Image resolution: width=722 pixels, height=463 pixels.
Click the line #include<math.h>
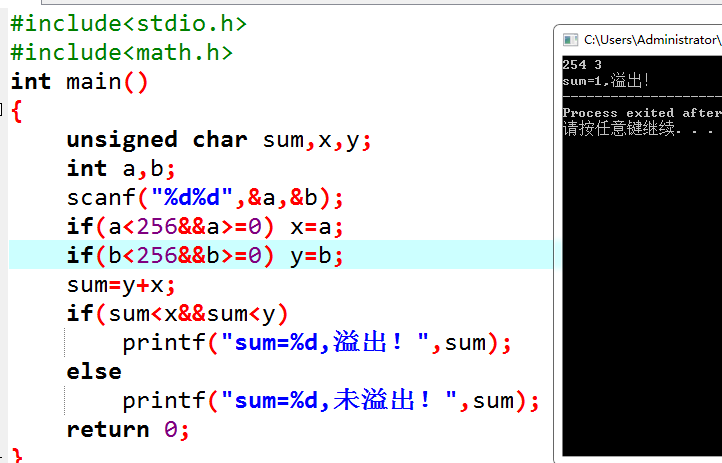[122, 52]
